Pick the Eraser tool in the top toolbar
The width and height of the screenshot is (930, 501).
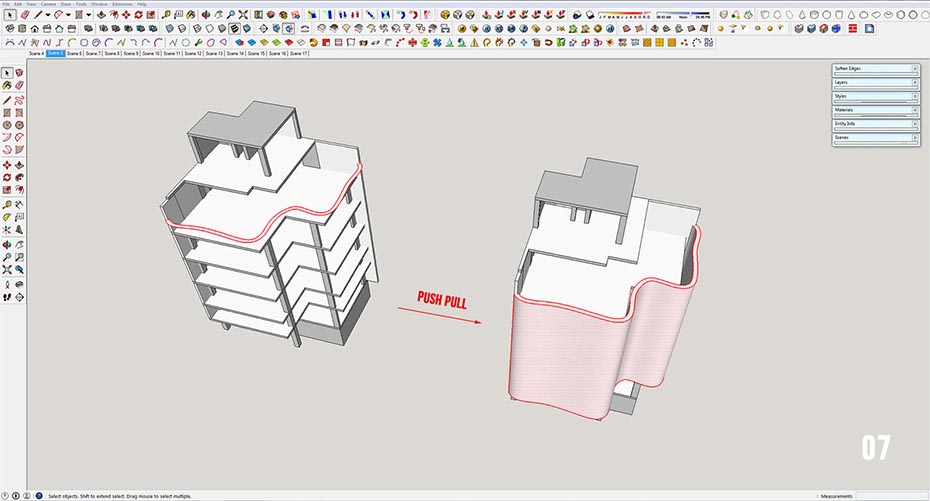[x=25, y=14]
